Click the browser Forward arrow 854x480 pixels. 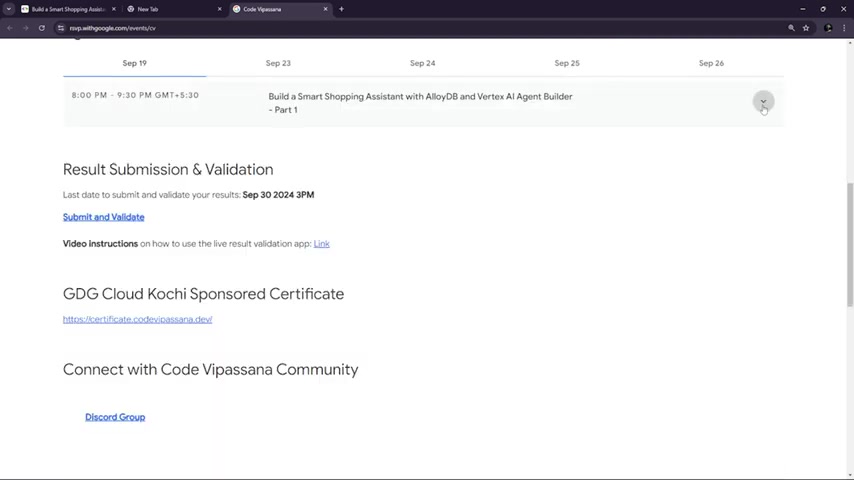point(26,28)
